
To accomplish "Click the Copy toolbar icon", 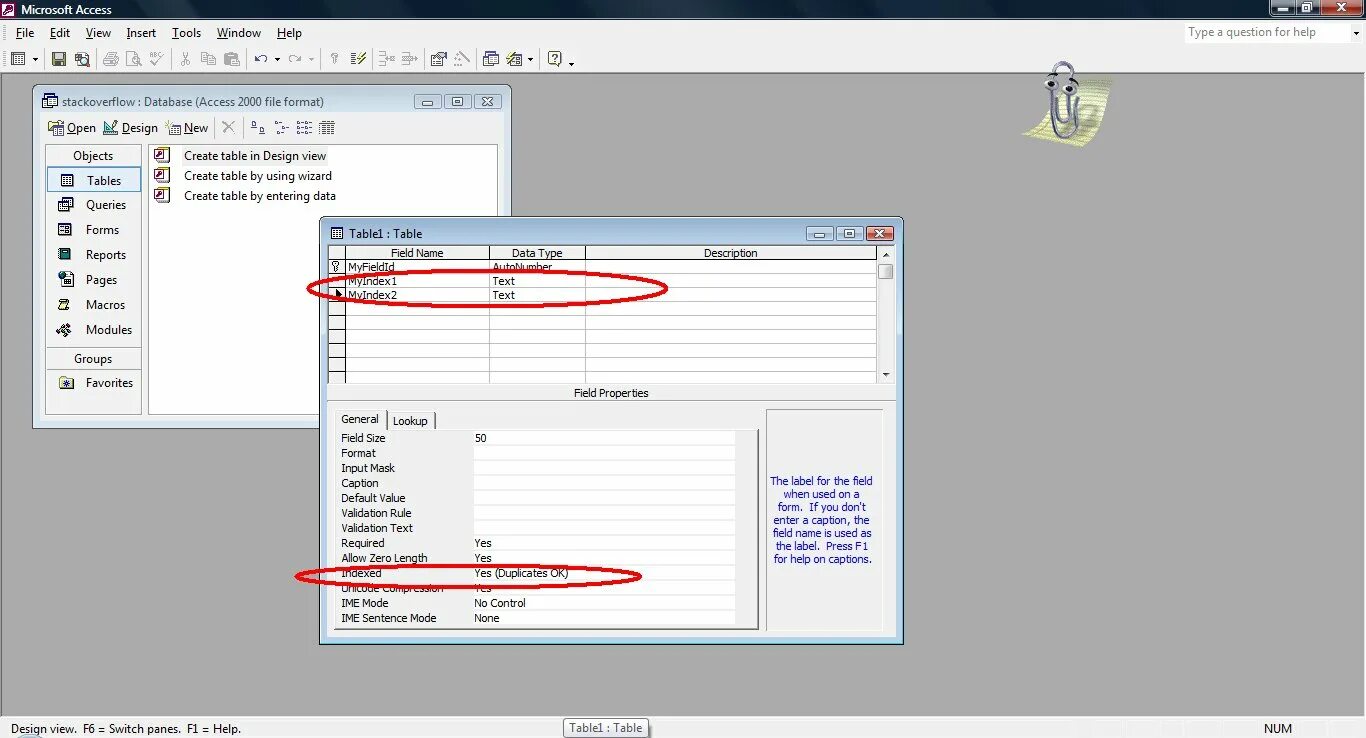I will 208,59.
